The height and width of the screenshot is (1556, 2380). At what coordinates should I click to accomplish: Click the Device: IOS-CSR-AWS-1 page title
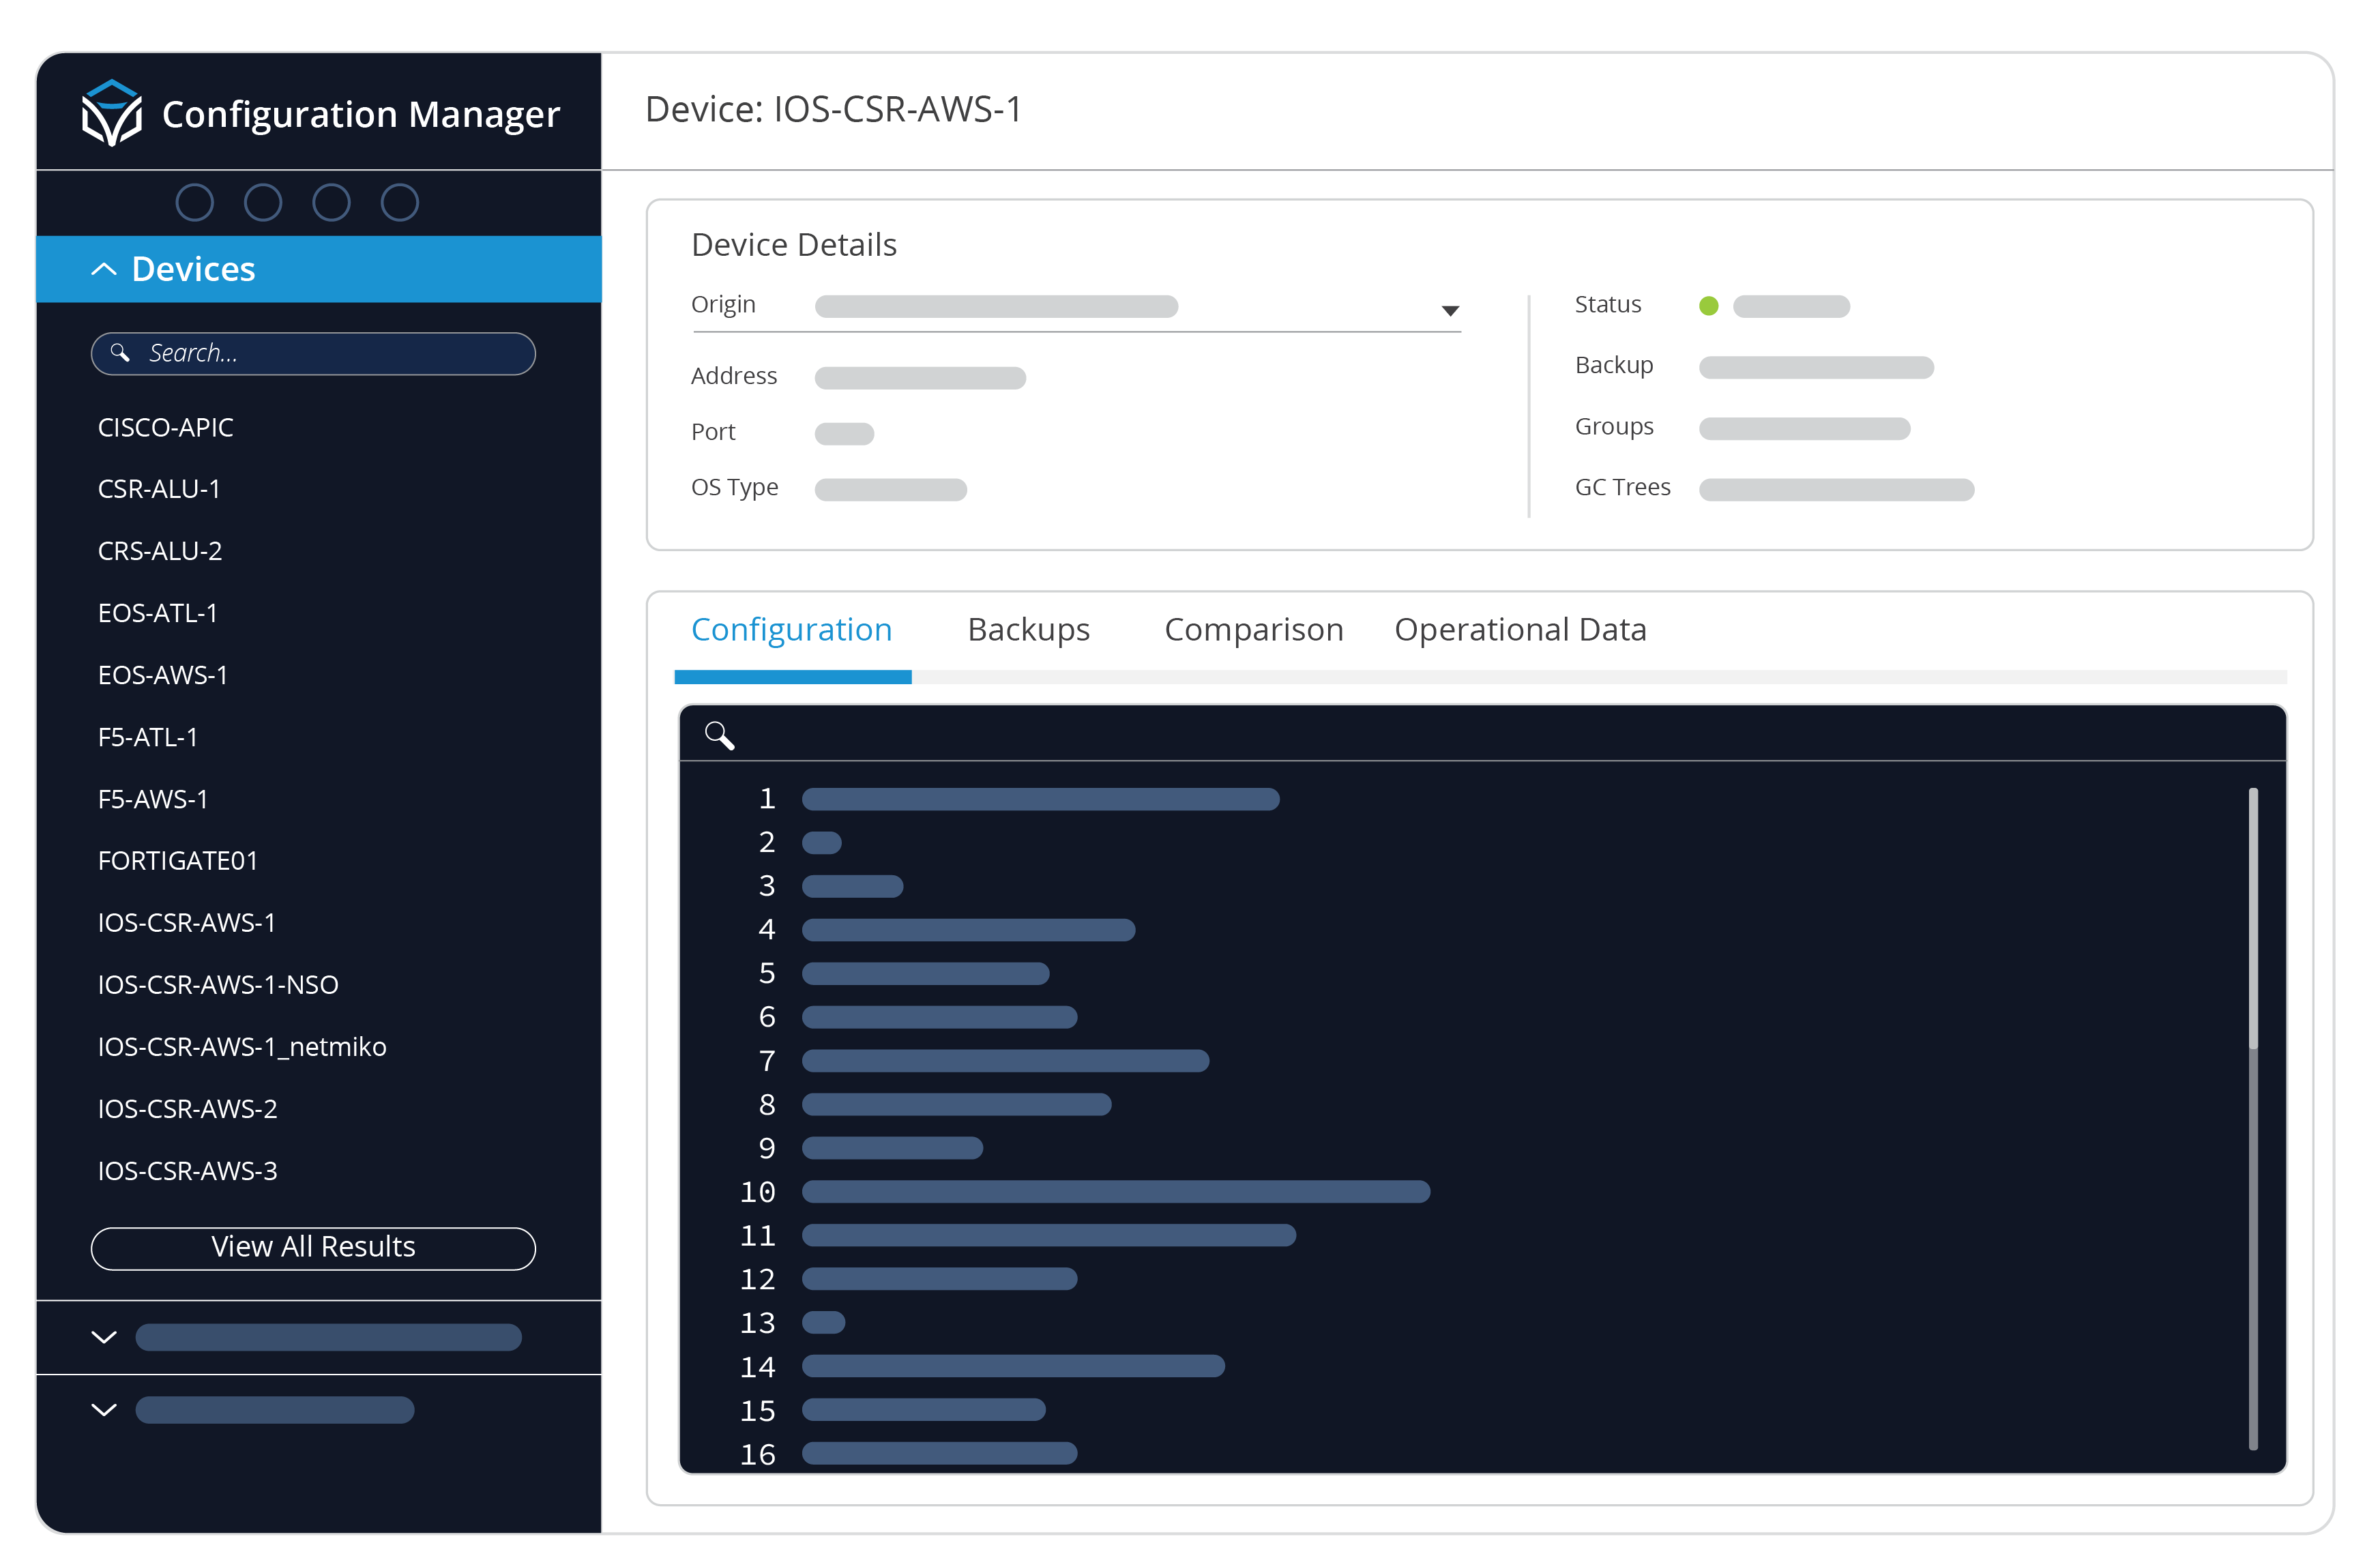click(x=833, y=110)
